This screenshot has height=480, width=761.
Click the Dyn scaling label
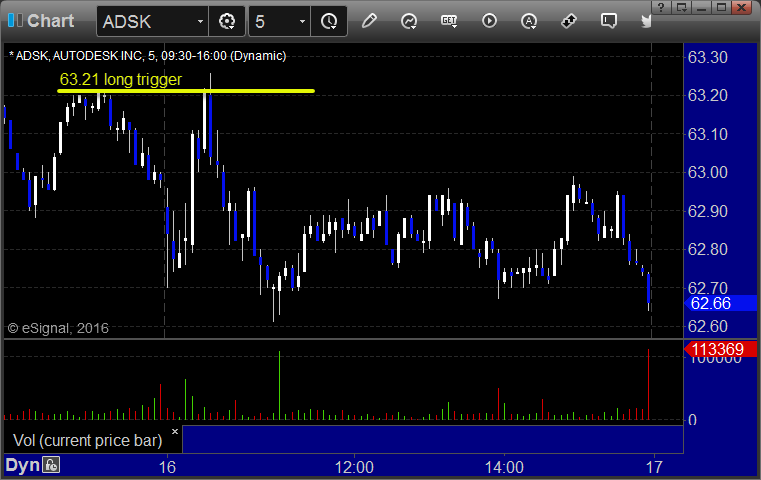tap(22, 465)
